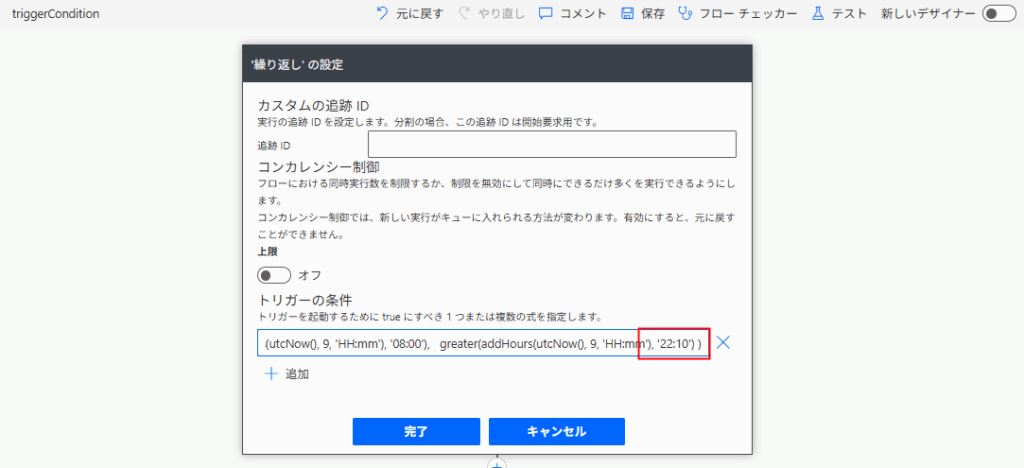
Task: Click the キャンセル button
Action: [x=556, y=431]
